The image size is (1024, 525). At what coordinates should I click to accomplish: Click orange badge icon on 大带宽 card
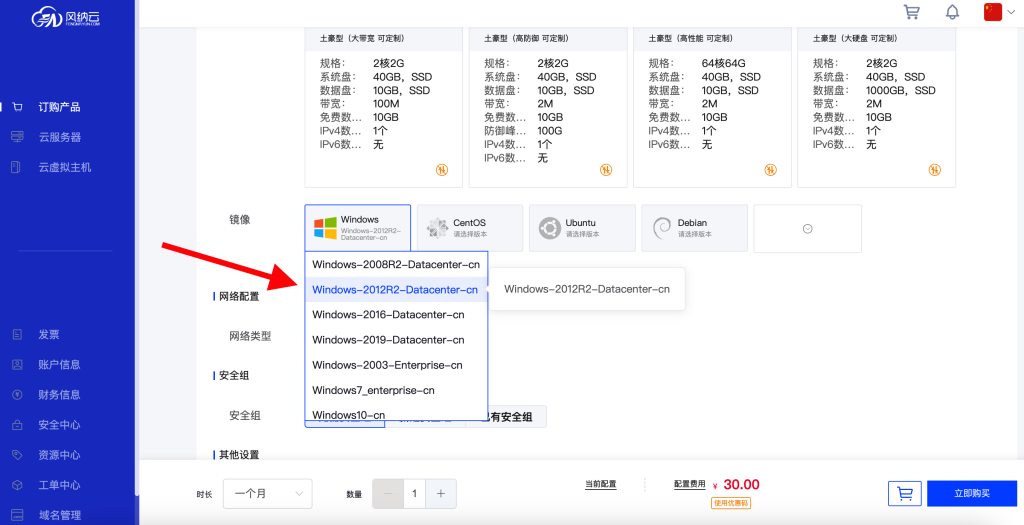pyautogui.click(x=442, y=170)
